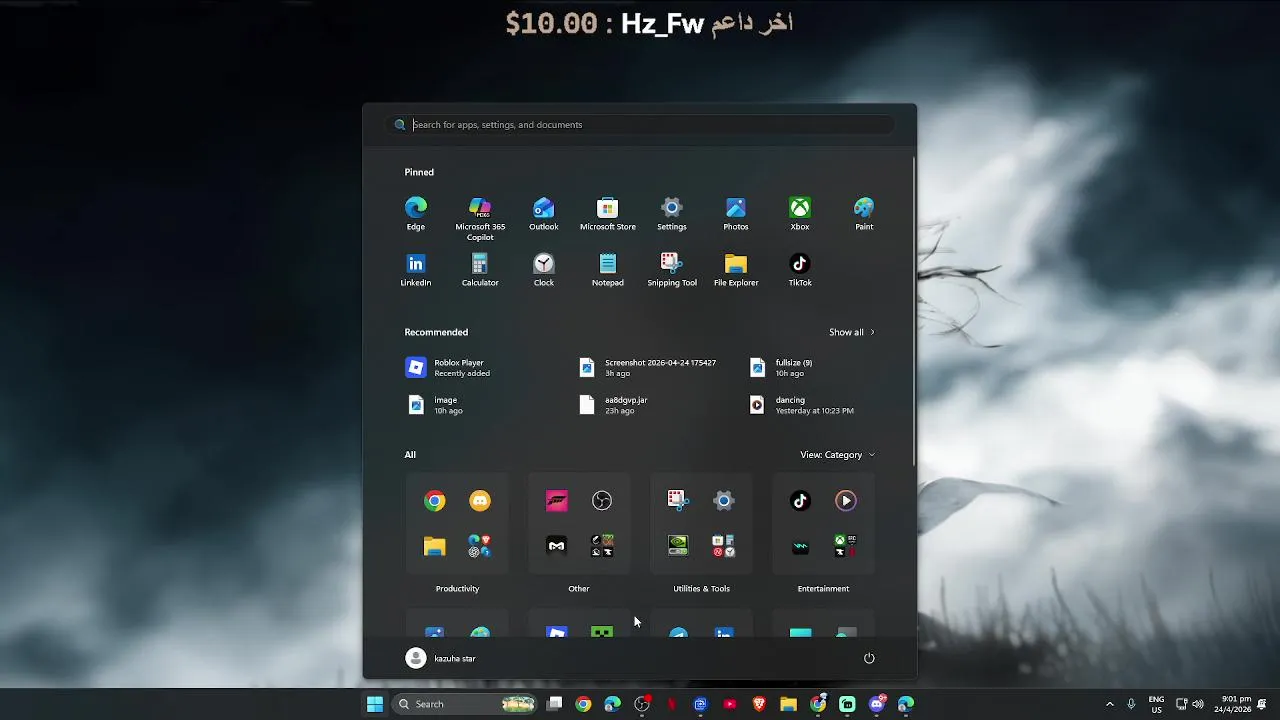The image size is (1280, 720).
Task: Switch input language ENG US in tray
Action: tap(1156, 704)
